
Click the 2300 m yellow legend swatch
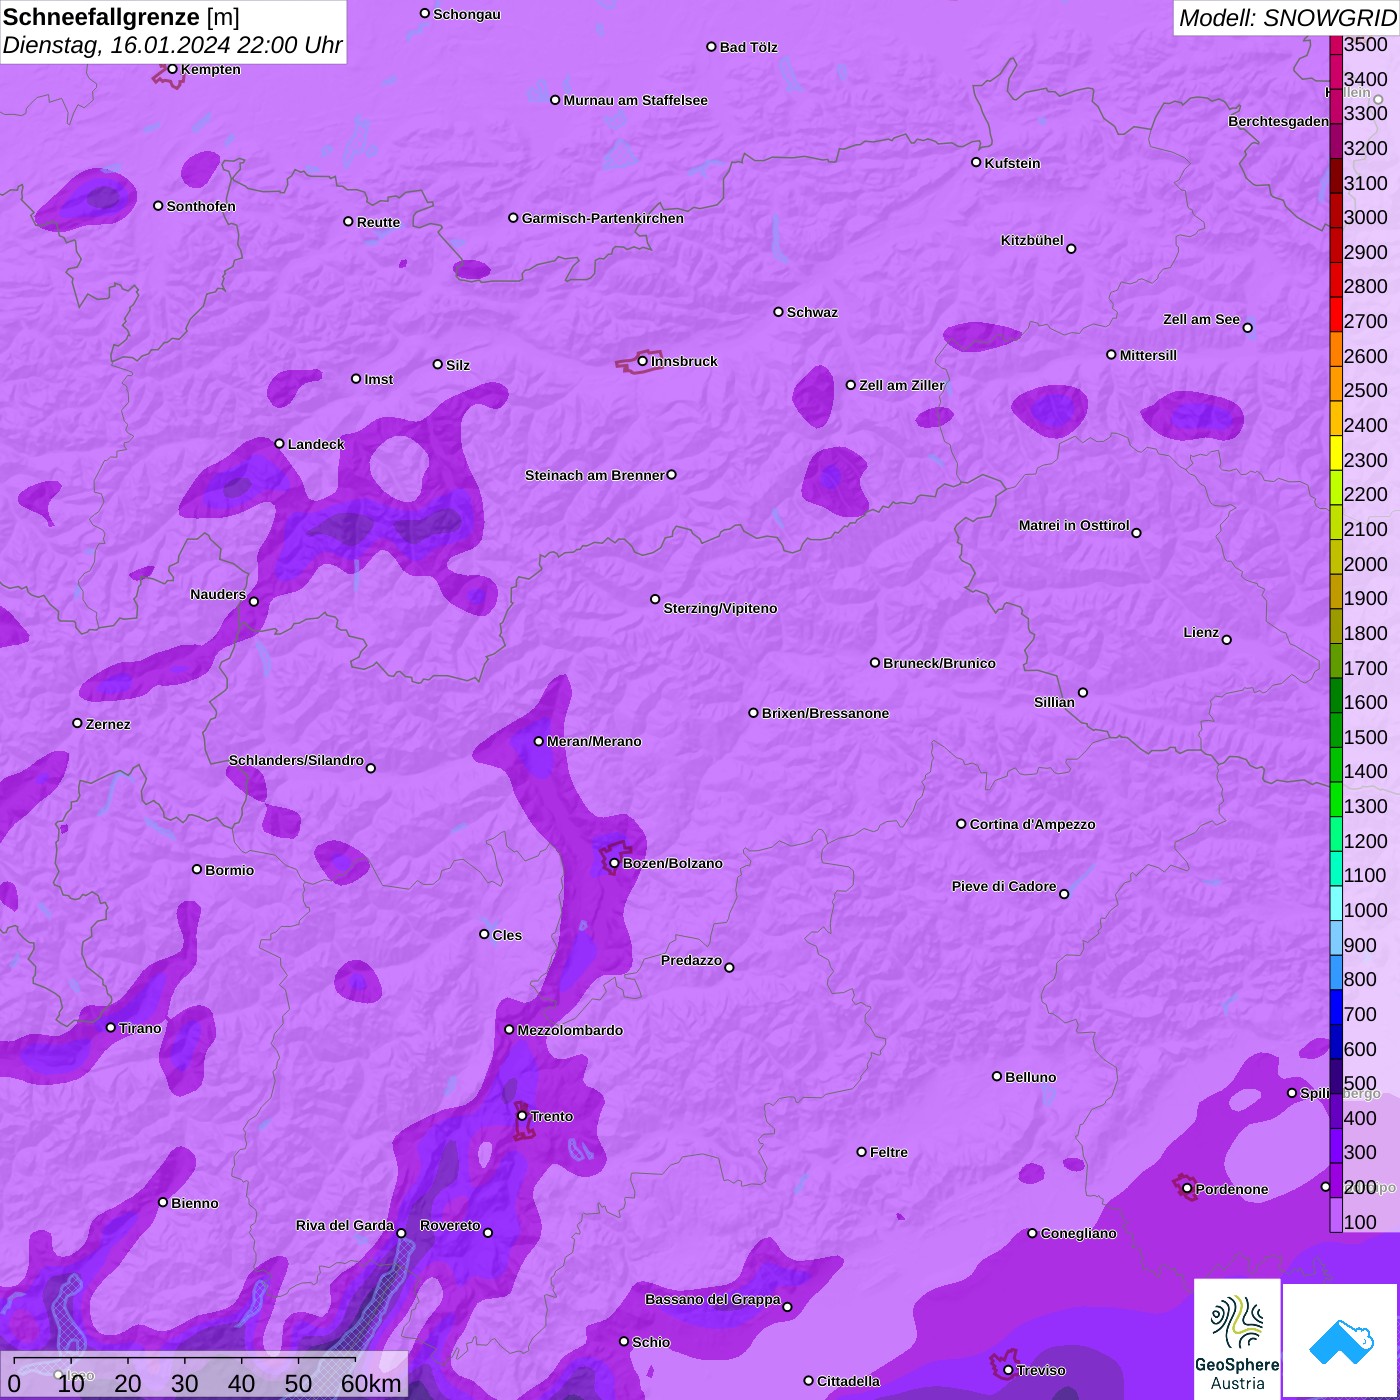(1336, 453)
